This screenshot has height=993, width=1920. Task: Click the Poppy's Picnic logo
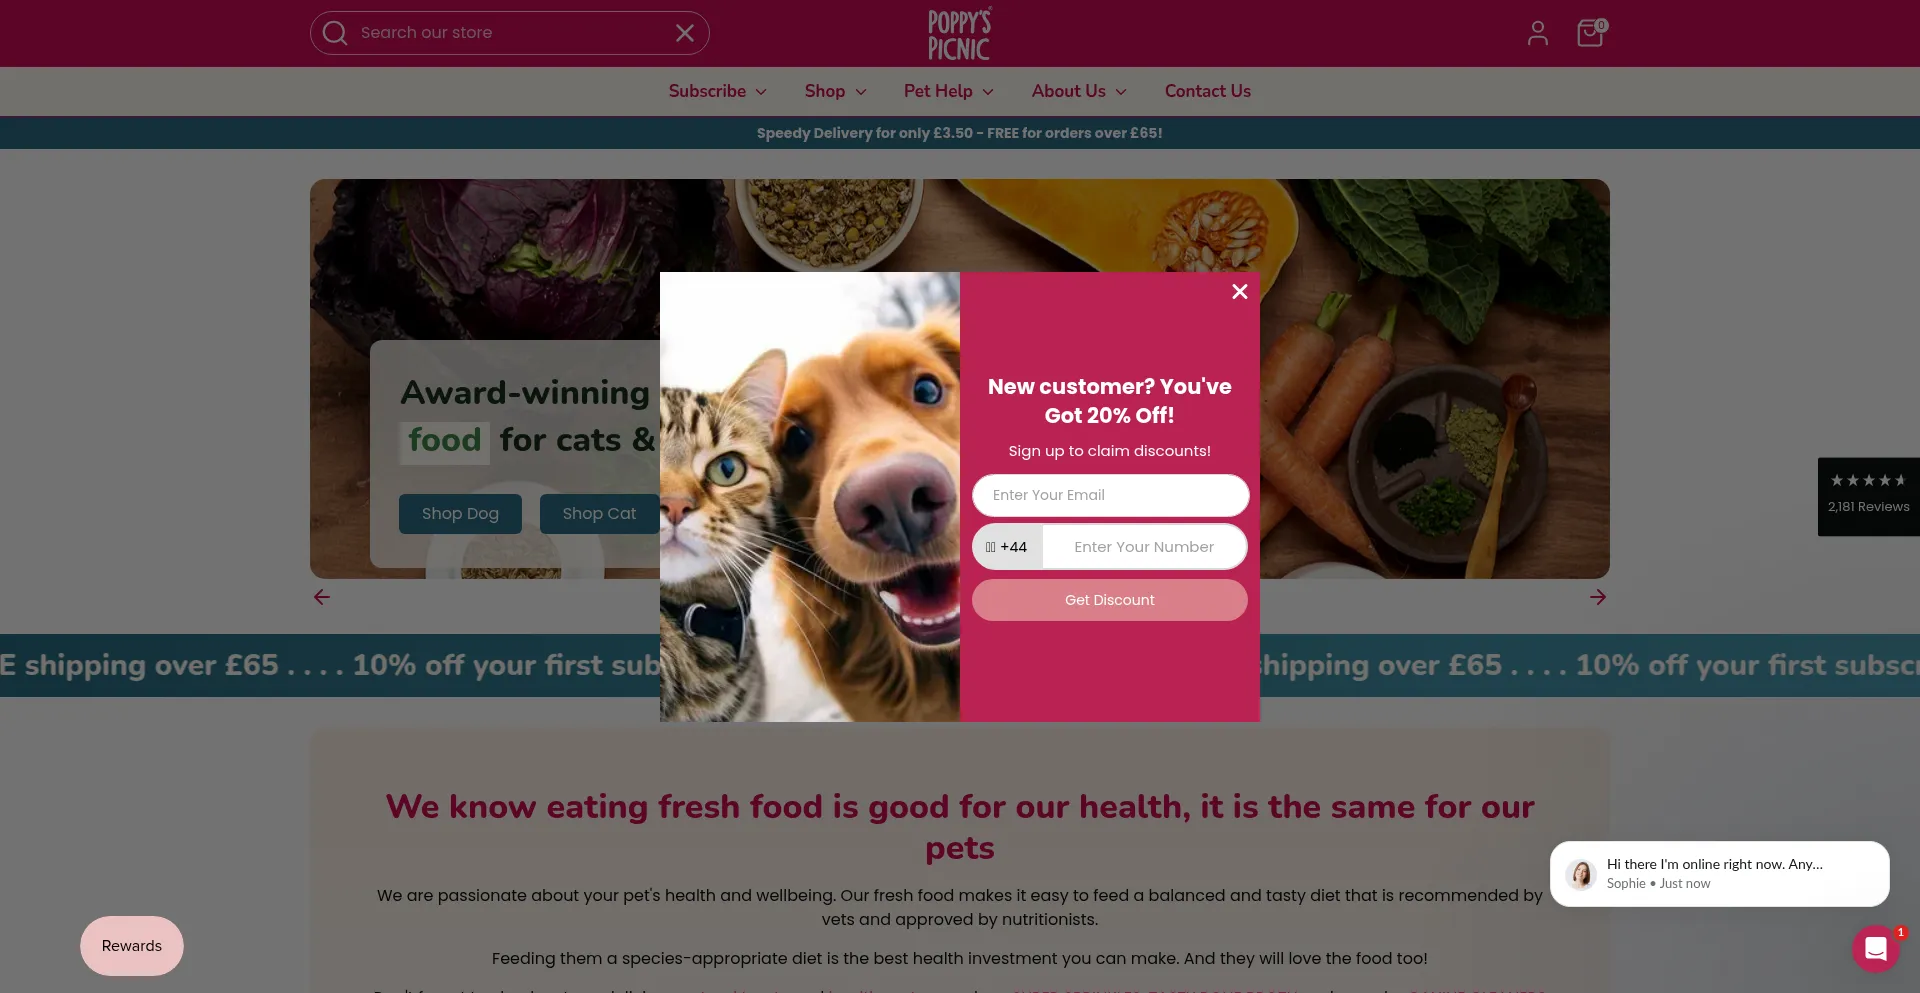click(959, 34)
